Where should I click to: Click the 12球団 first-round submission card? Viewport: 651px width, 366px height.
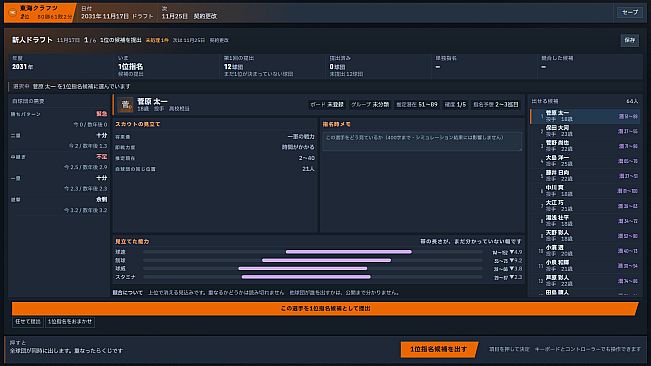pos(273,66)
